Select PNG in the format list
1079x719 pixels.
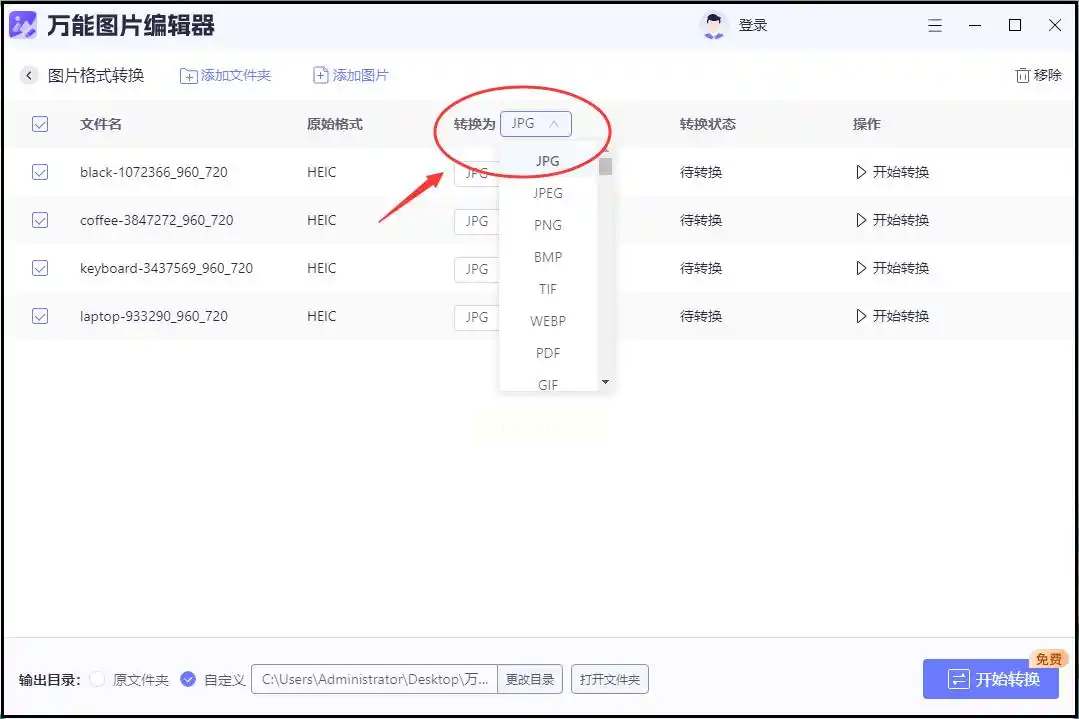(x=548, y=225)
